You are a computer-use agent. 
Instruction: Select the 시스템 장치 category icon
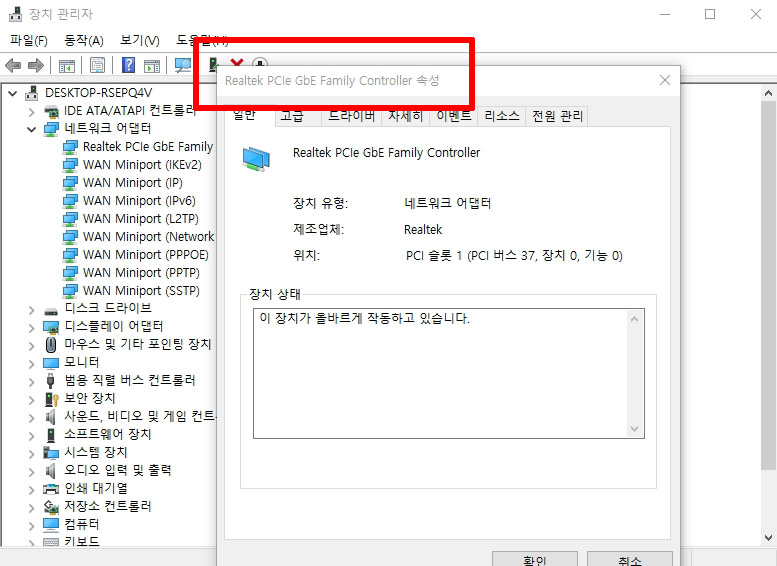51,453
